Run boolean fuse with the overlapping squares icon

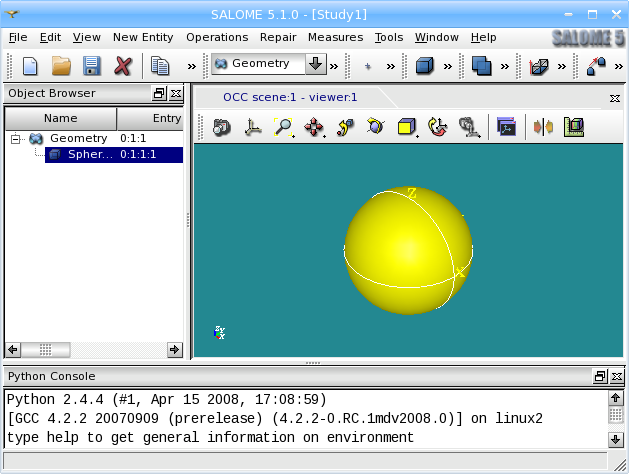coord(481,66)
